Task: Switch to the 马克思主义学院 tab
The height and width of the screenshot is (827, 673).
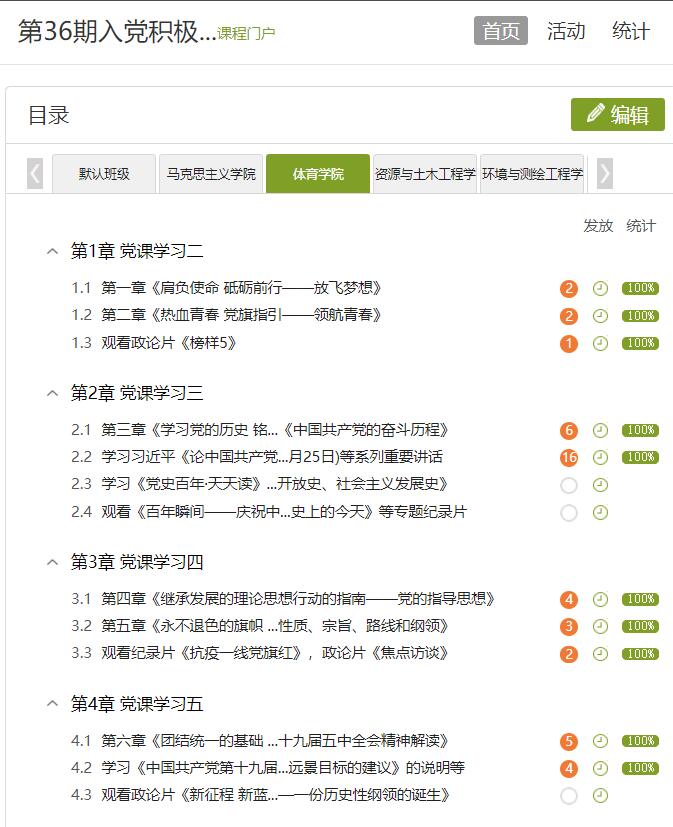Action: pos(211,174)
